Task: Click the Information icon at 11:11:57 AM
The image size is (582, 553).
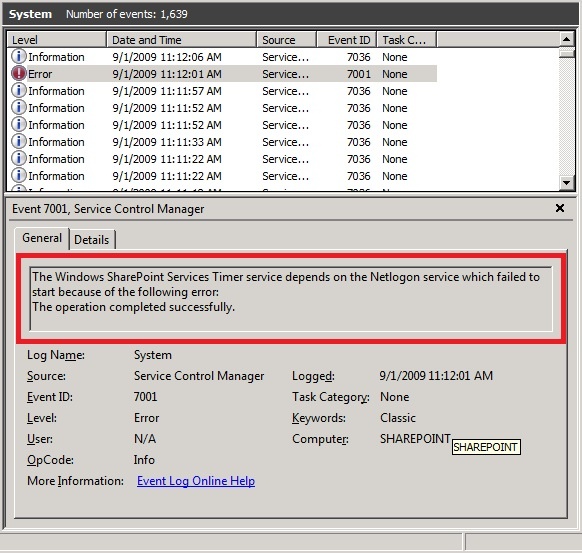Action: [19, 91]
